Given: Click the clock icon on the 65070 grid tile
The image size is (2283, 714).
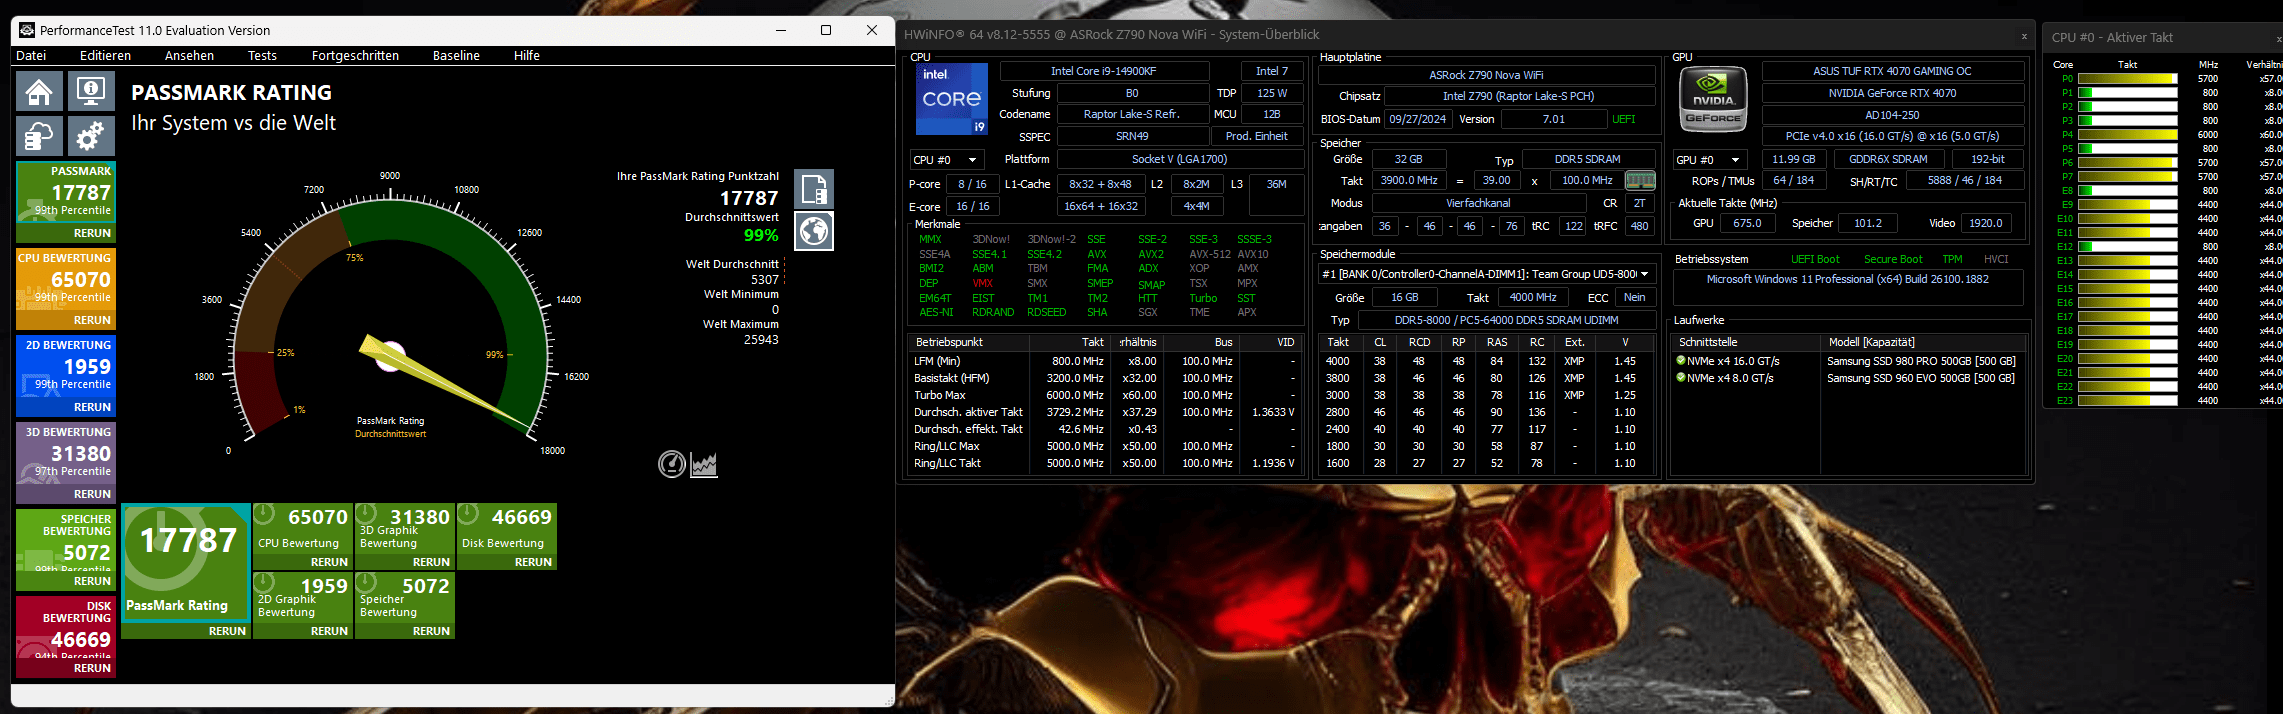Looking at the screenshot, I should [265, 514].
